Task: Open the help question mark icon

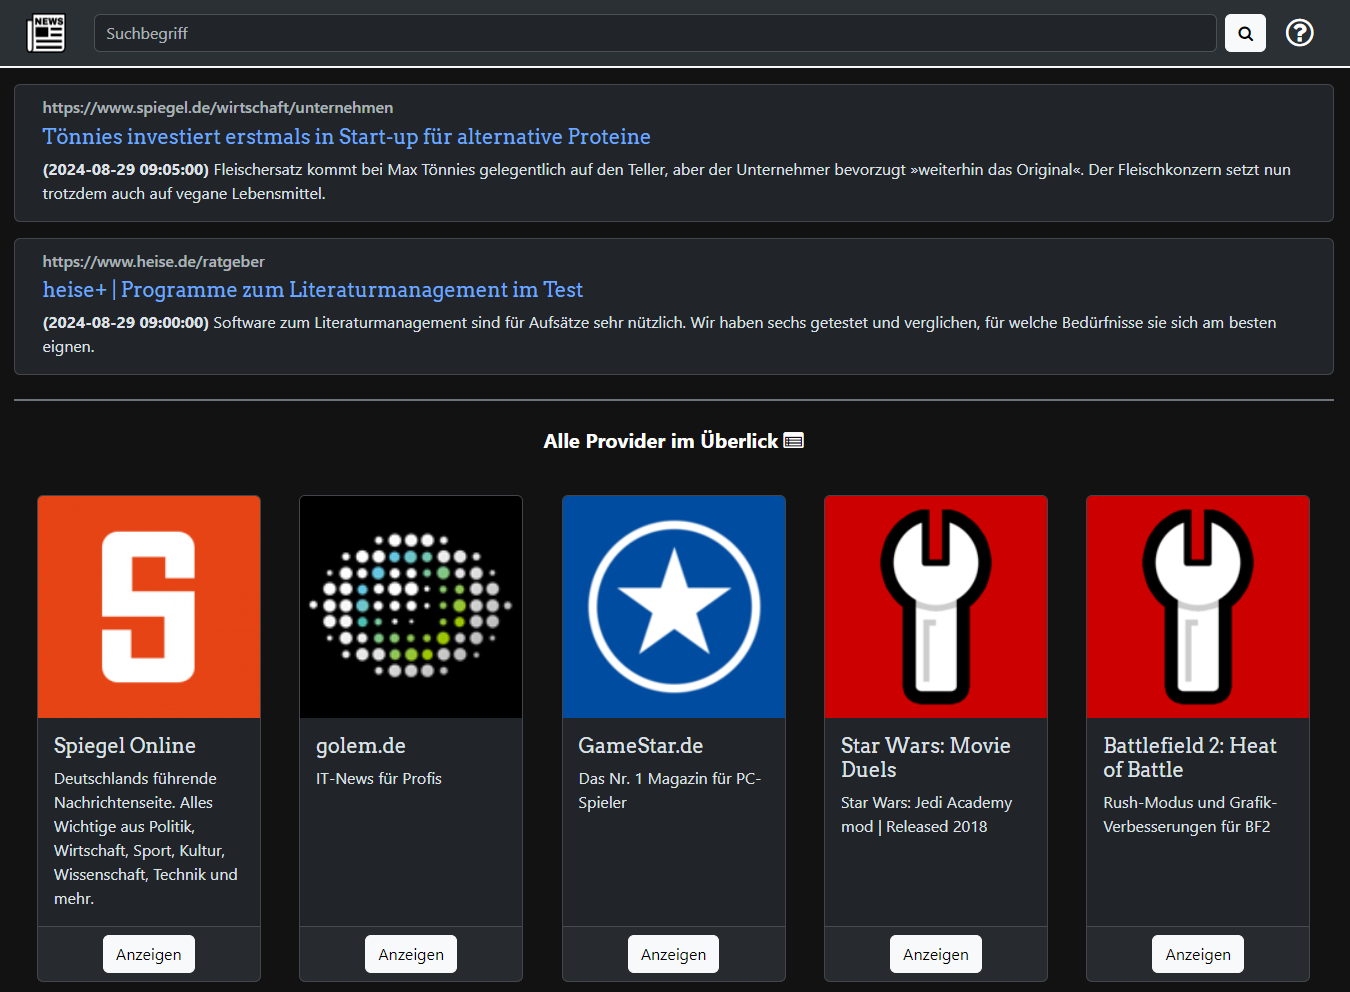Action: point(1299,33)
